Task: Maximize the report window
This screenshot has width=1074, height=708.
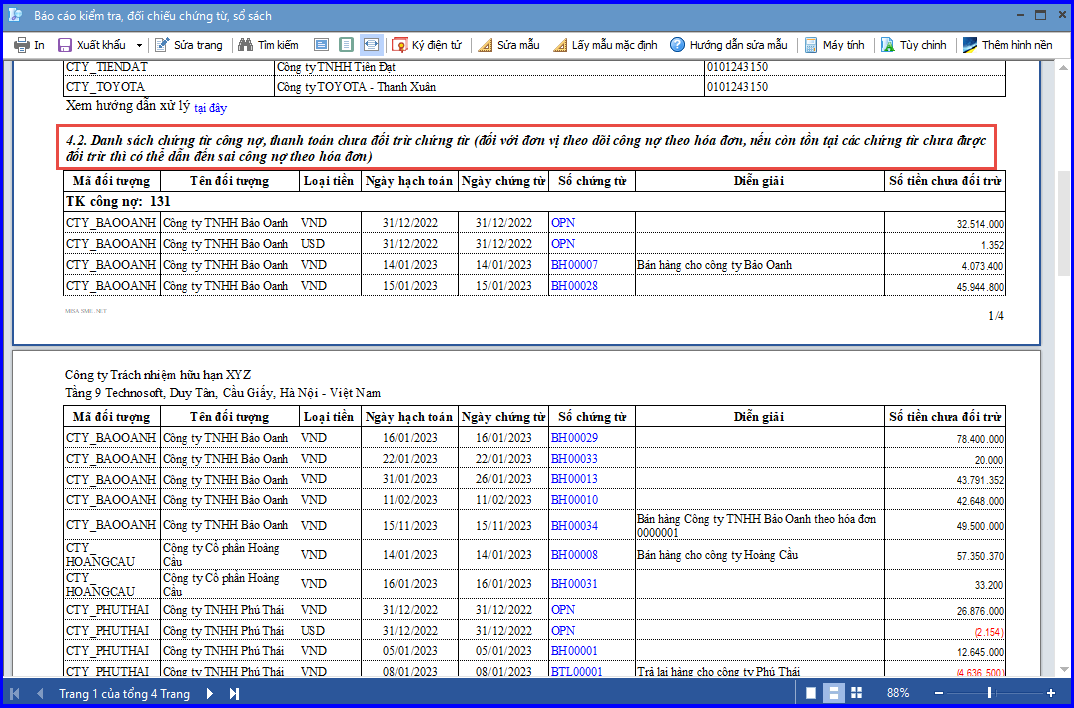Action: pos(1040,15)
